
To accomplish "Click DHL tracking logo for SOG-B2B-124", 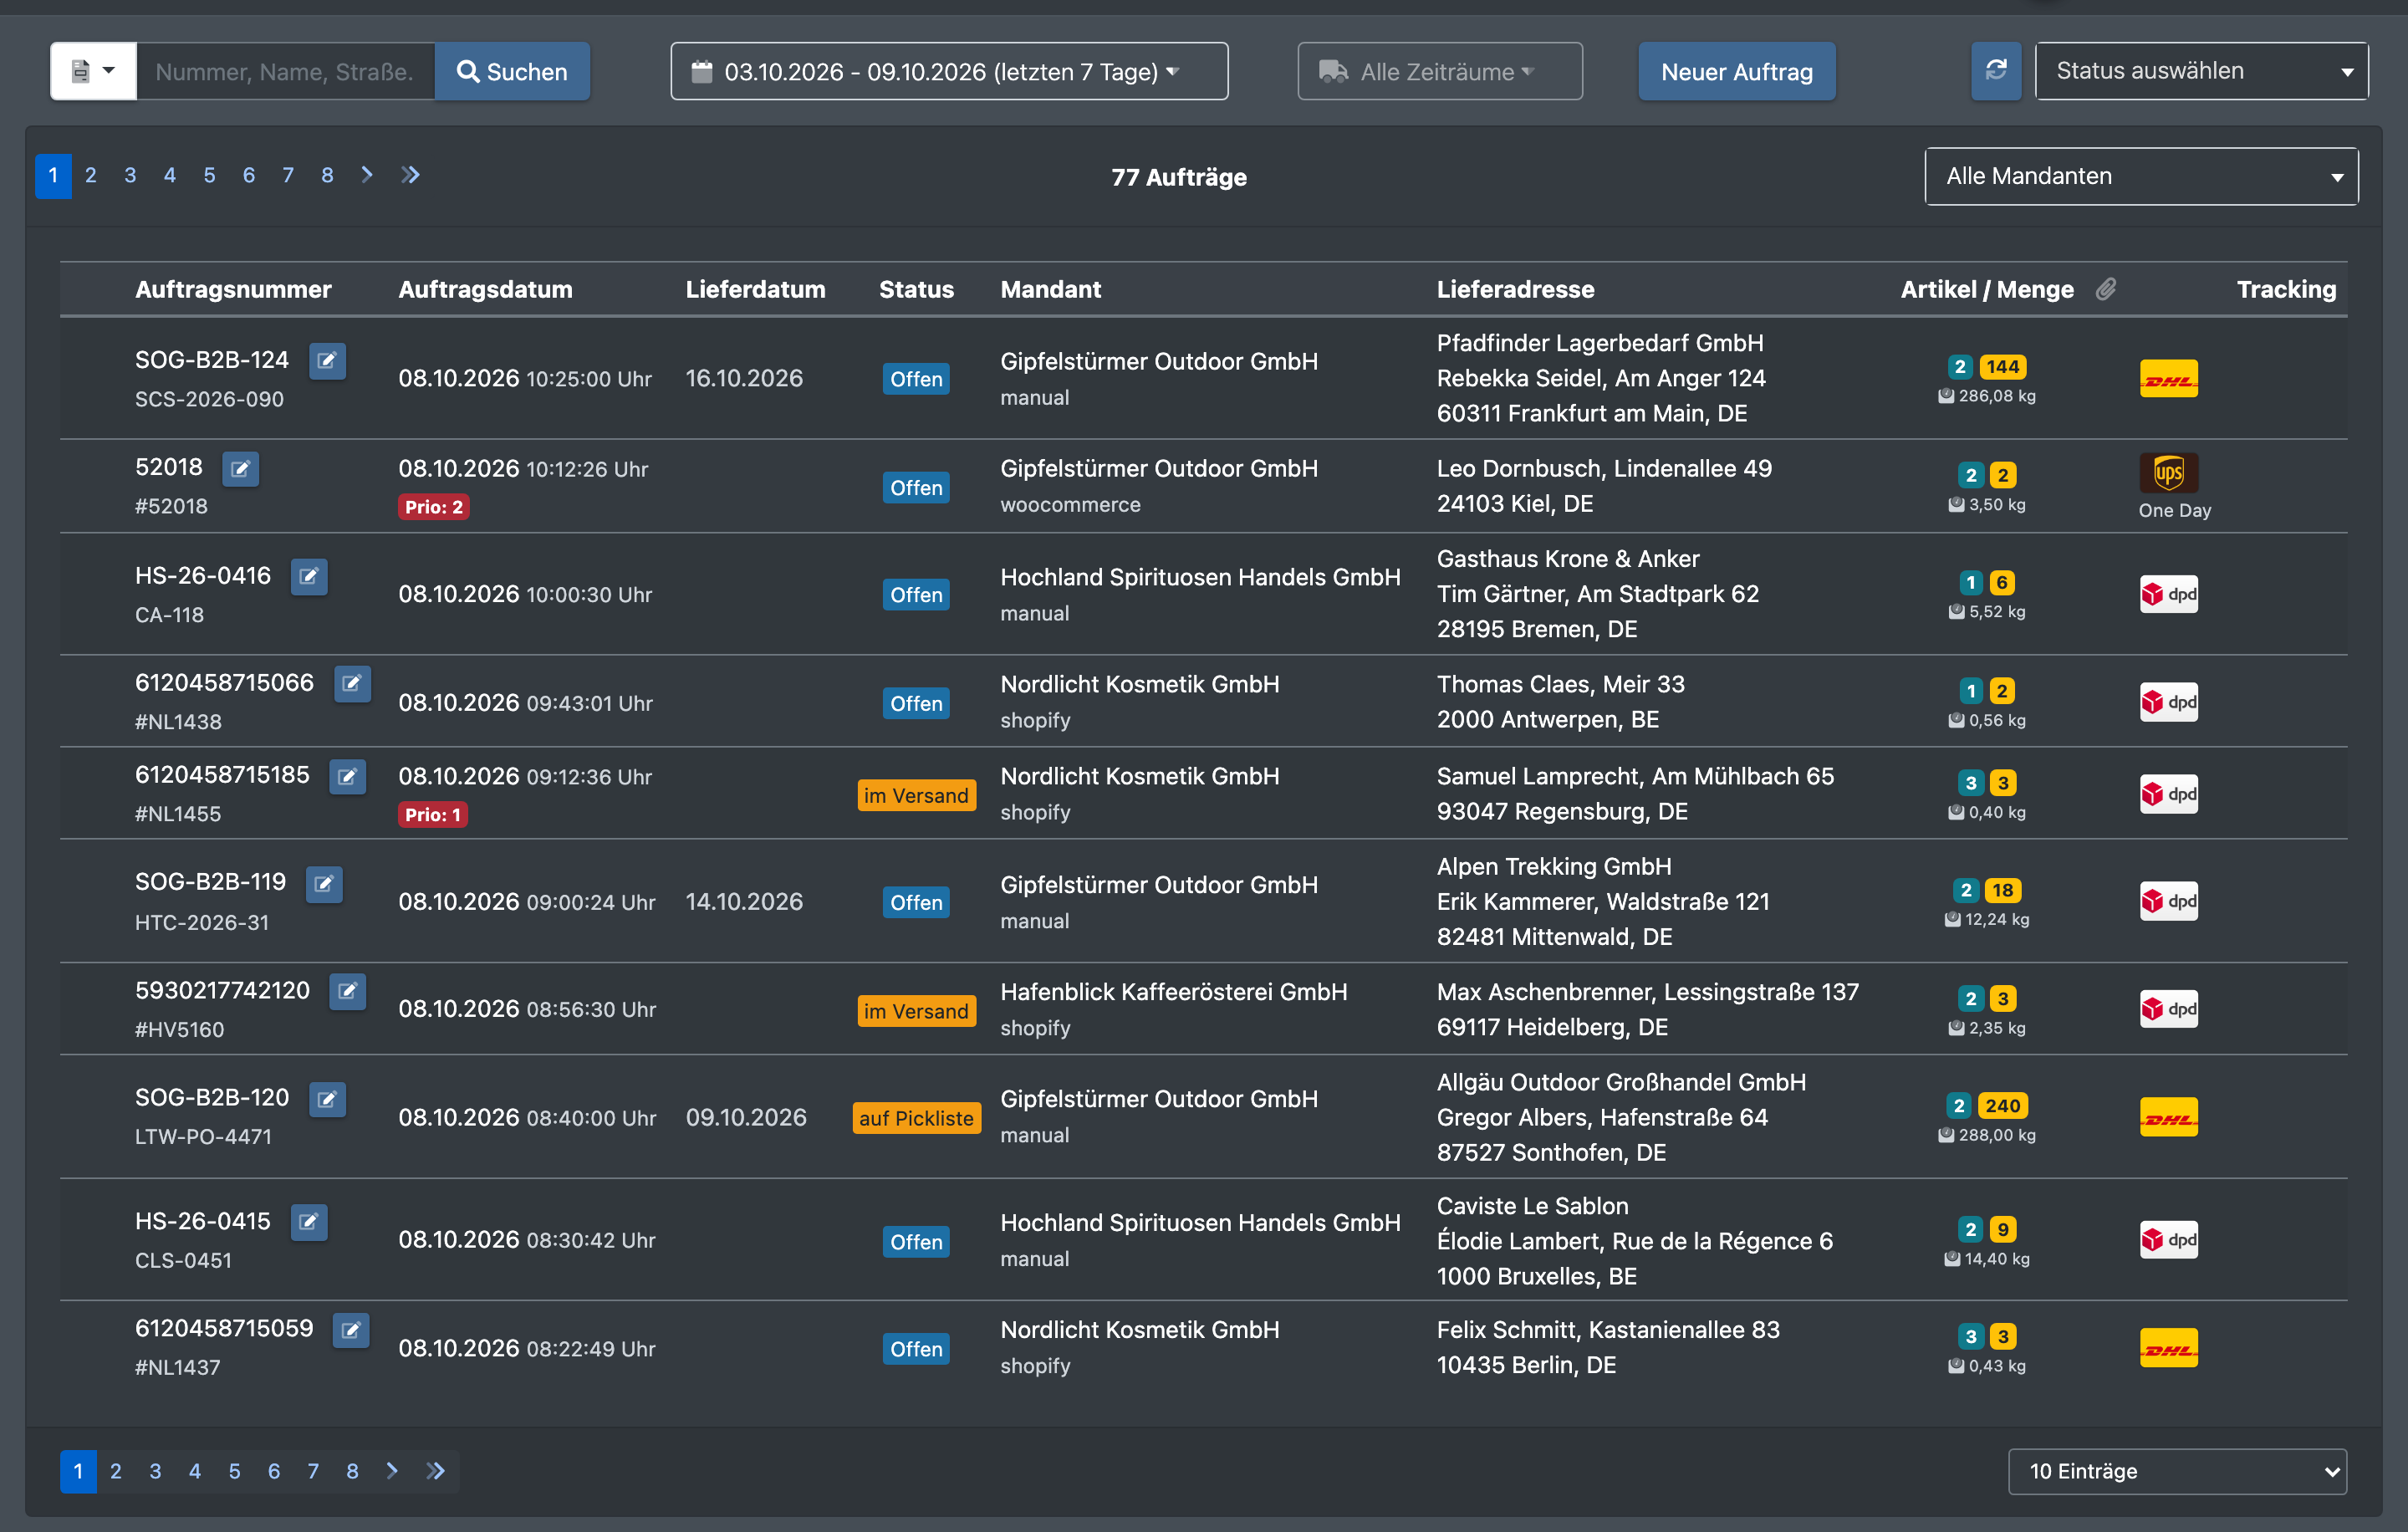I will coord(2168,379).
